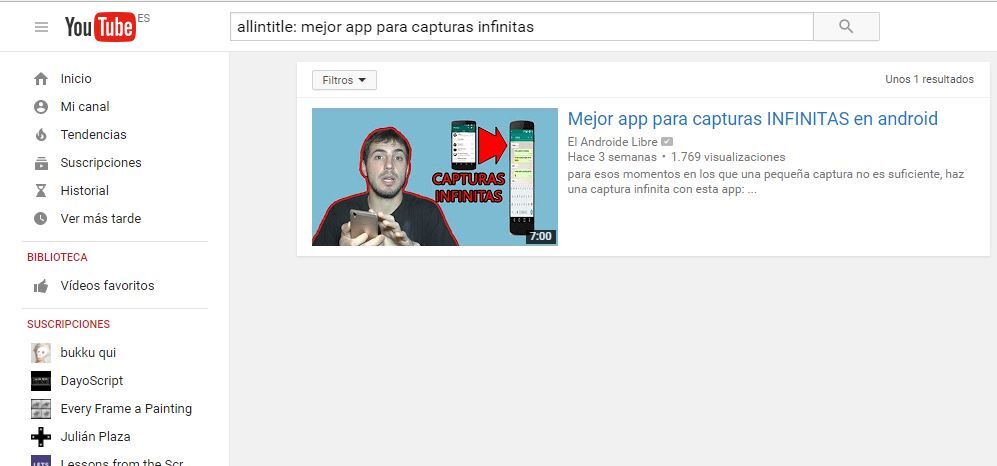Click the Ver más tarde clock icon
This screenshot has width=997, height=466.
point(41,219)
